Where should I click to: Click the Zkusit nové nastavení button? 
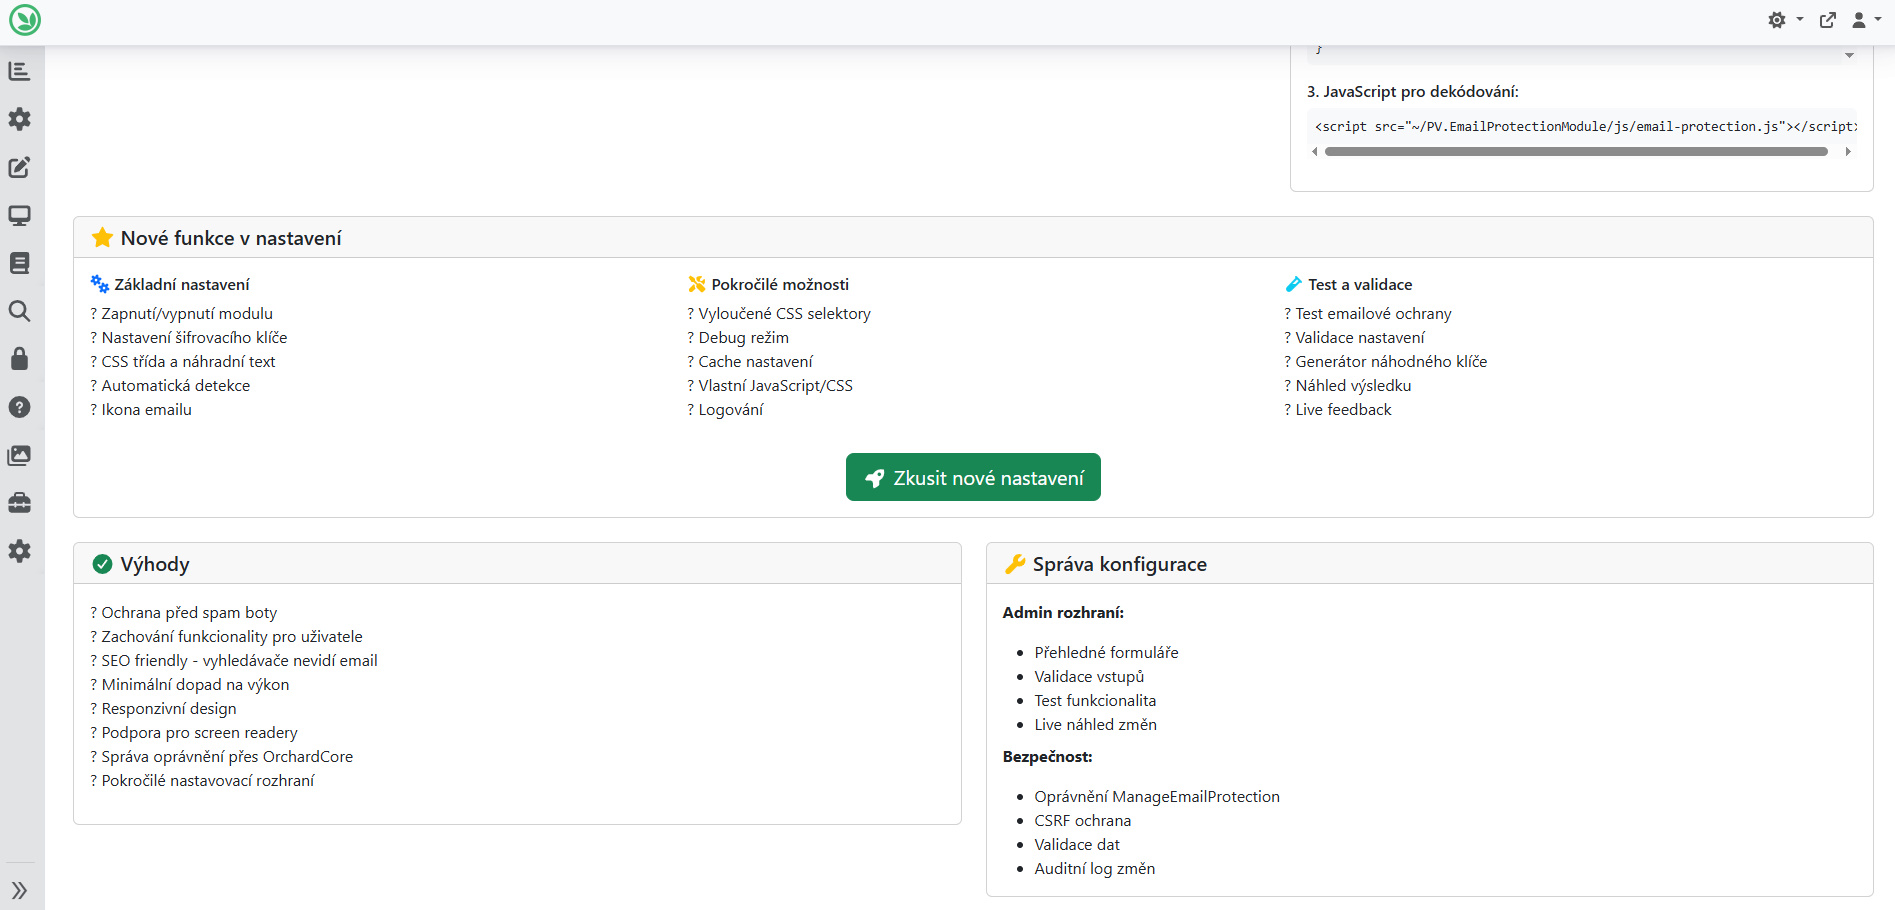coord(973,477)
